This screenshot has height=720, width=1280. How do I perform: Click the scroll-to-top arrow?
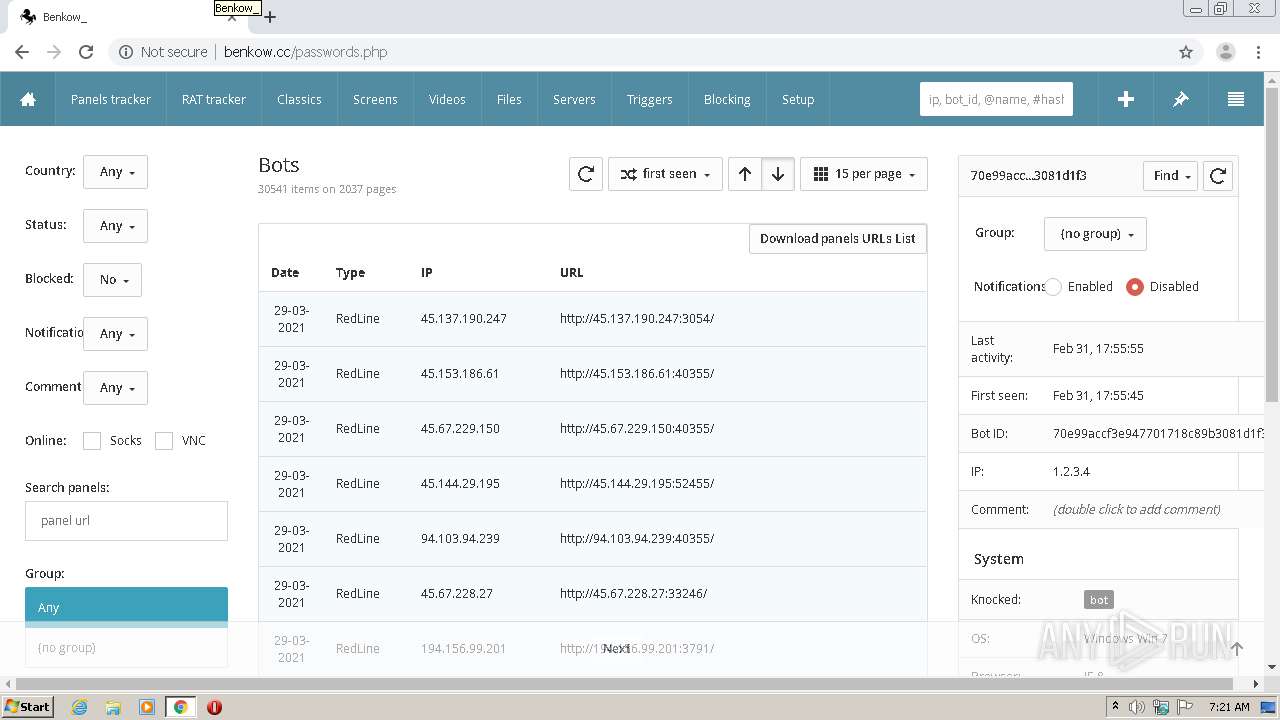click(1236, 648)
